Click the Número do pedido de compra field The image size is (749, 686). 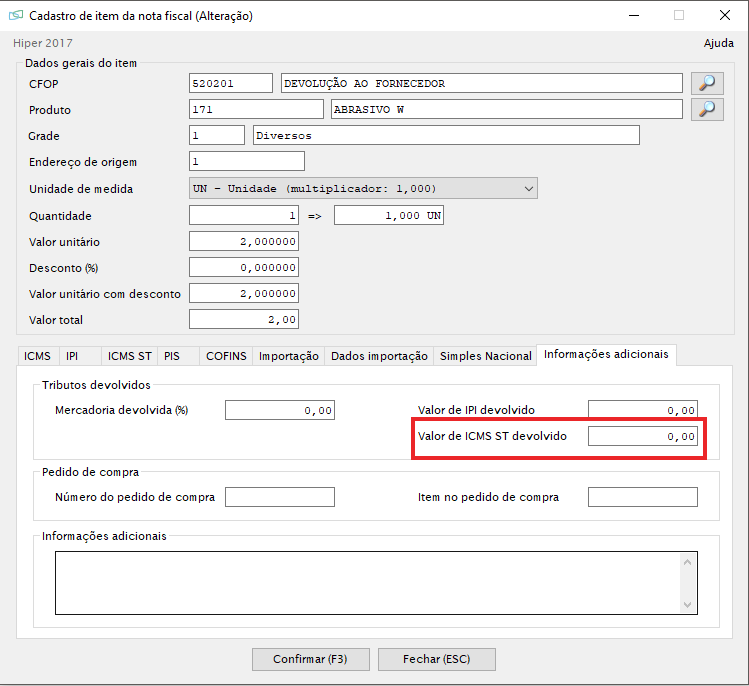pyautogui.click(x=279, y=497)
